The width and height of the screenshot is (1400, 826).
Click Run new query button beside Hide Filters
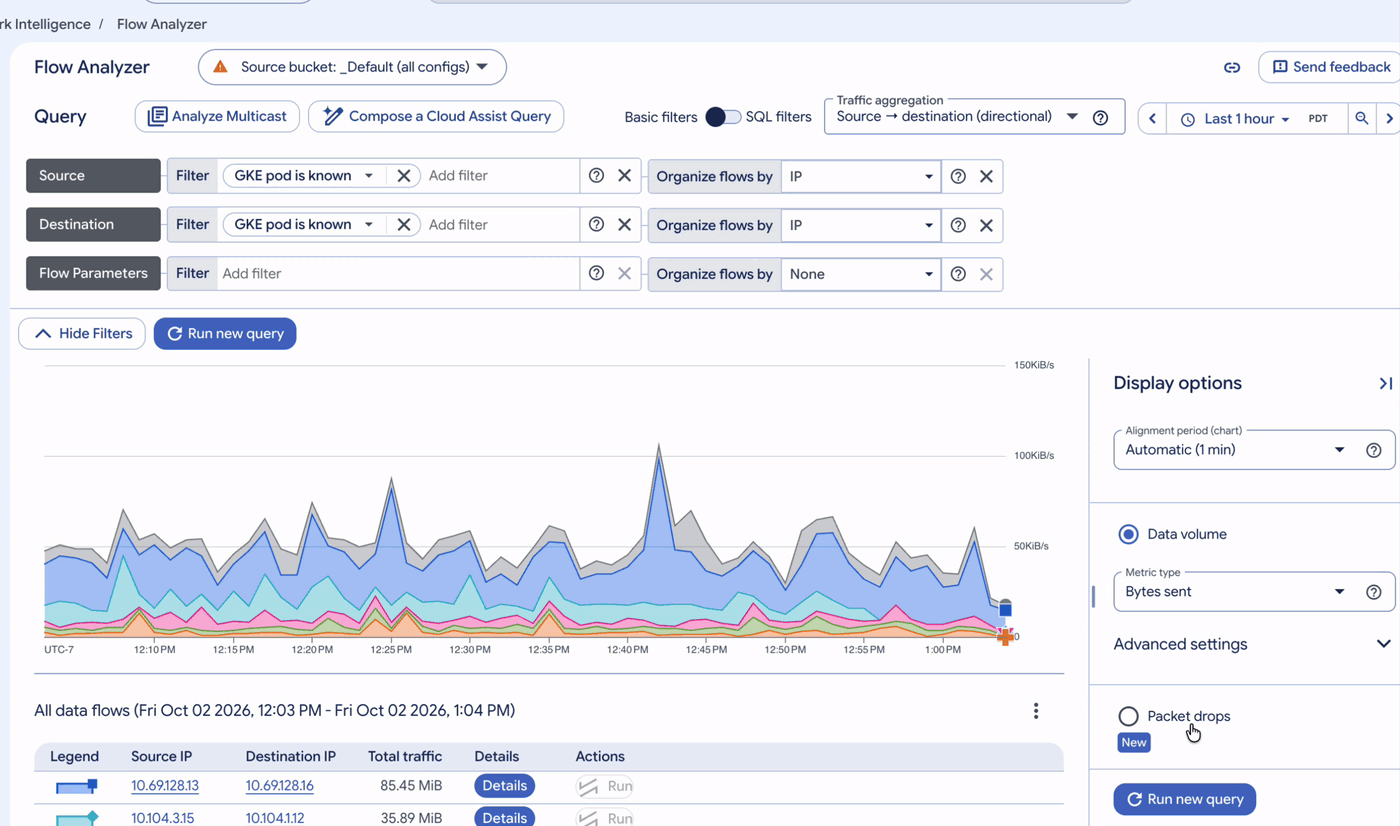[225, 334]
